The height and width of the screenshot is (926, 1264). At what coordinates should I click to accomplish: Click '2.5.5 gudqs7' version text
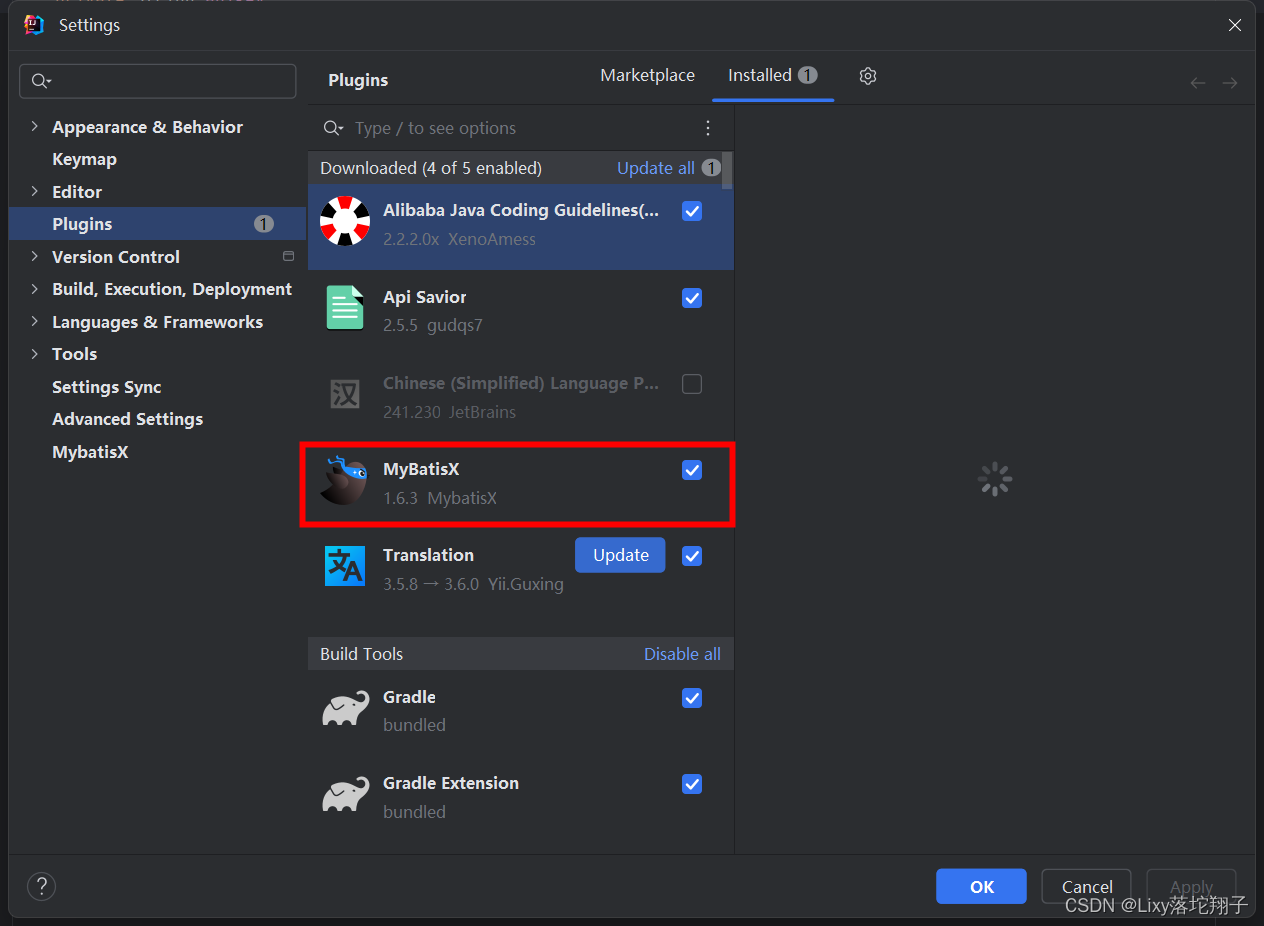(x=433, y=325)
